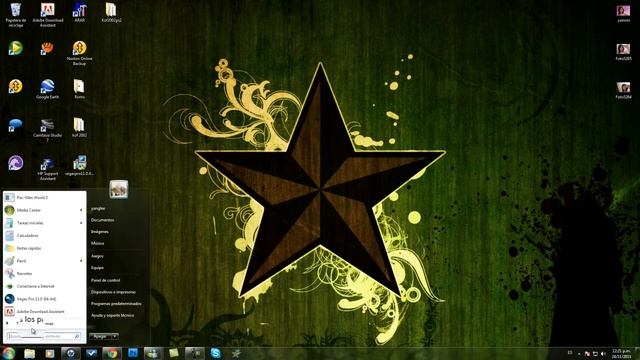Expand the Tareas iniciales submenu arrow
This screenshot has height=360, width=640.
(x=81, y=223)
